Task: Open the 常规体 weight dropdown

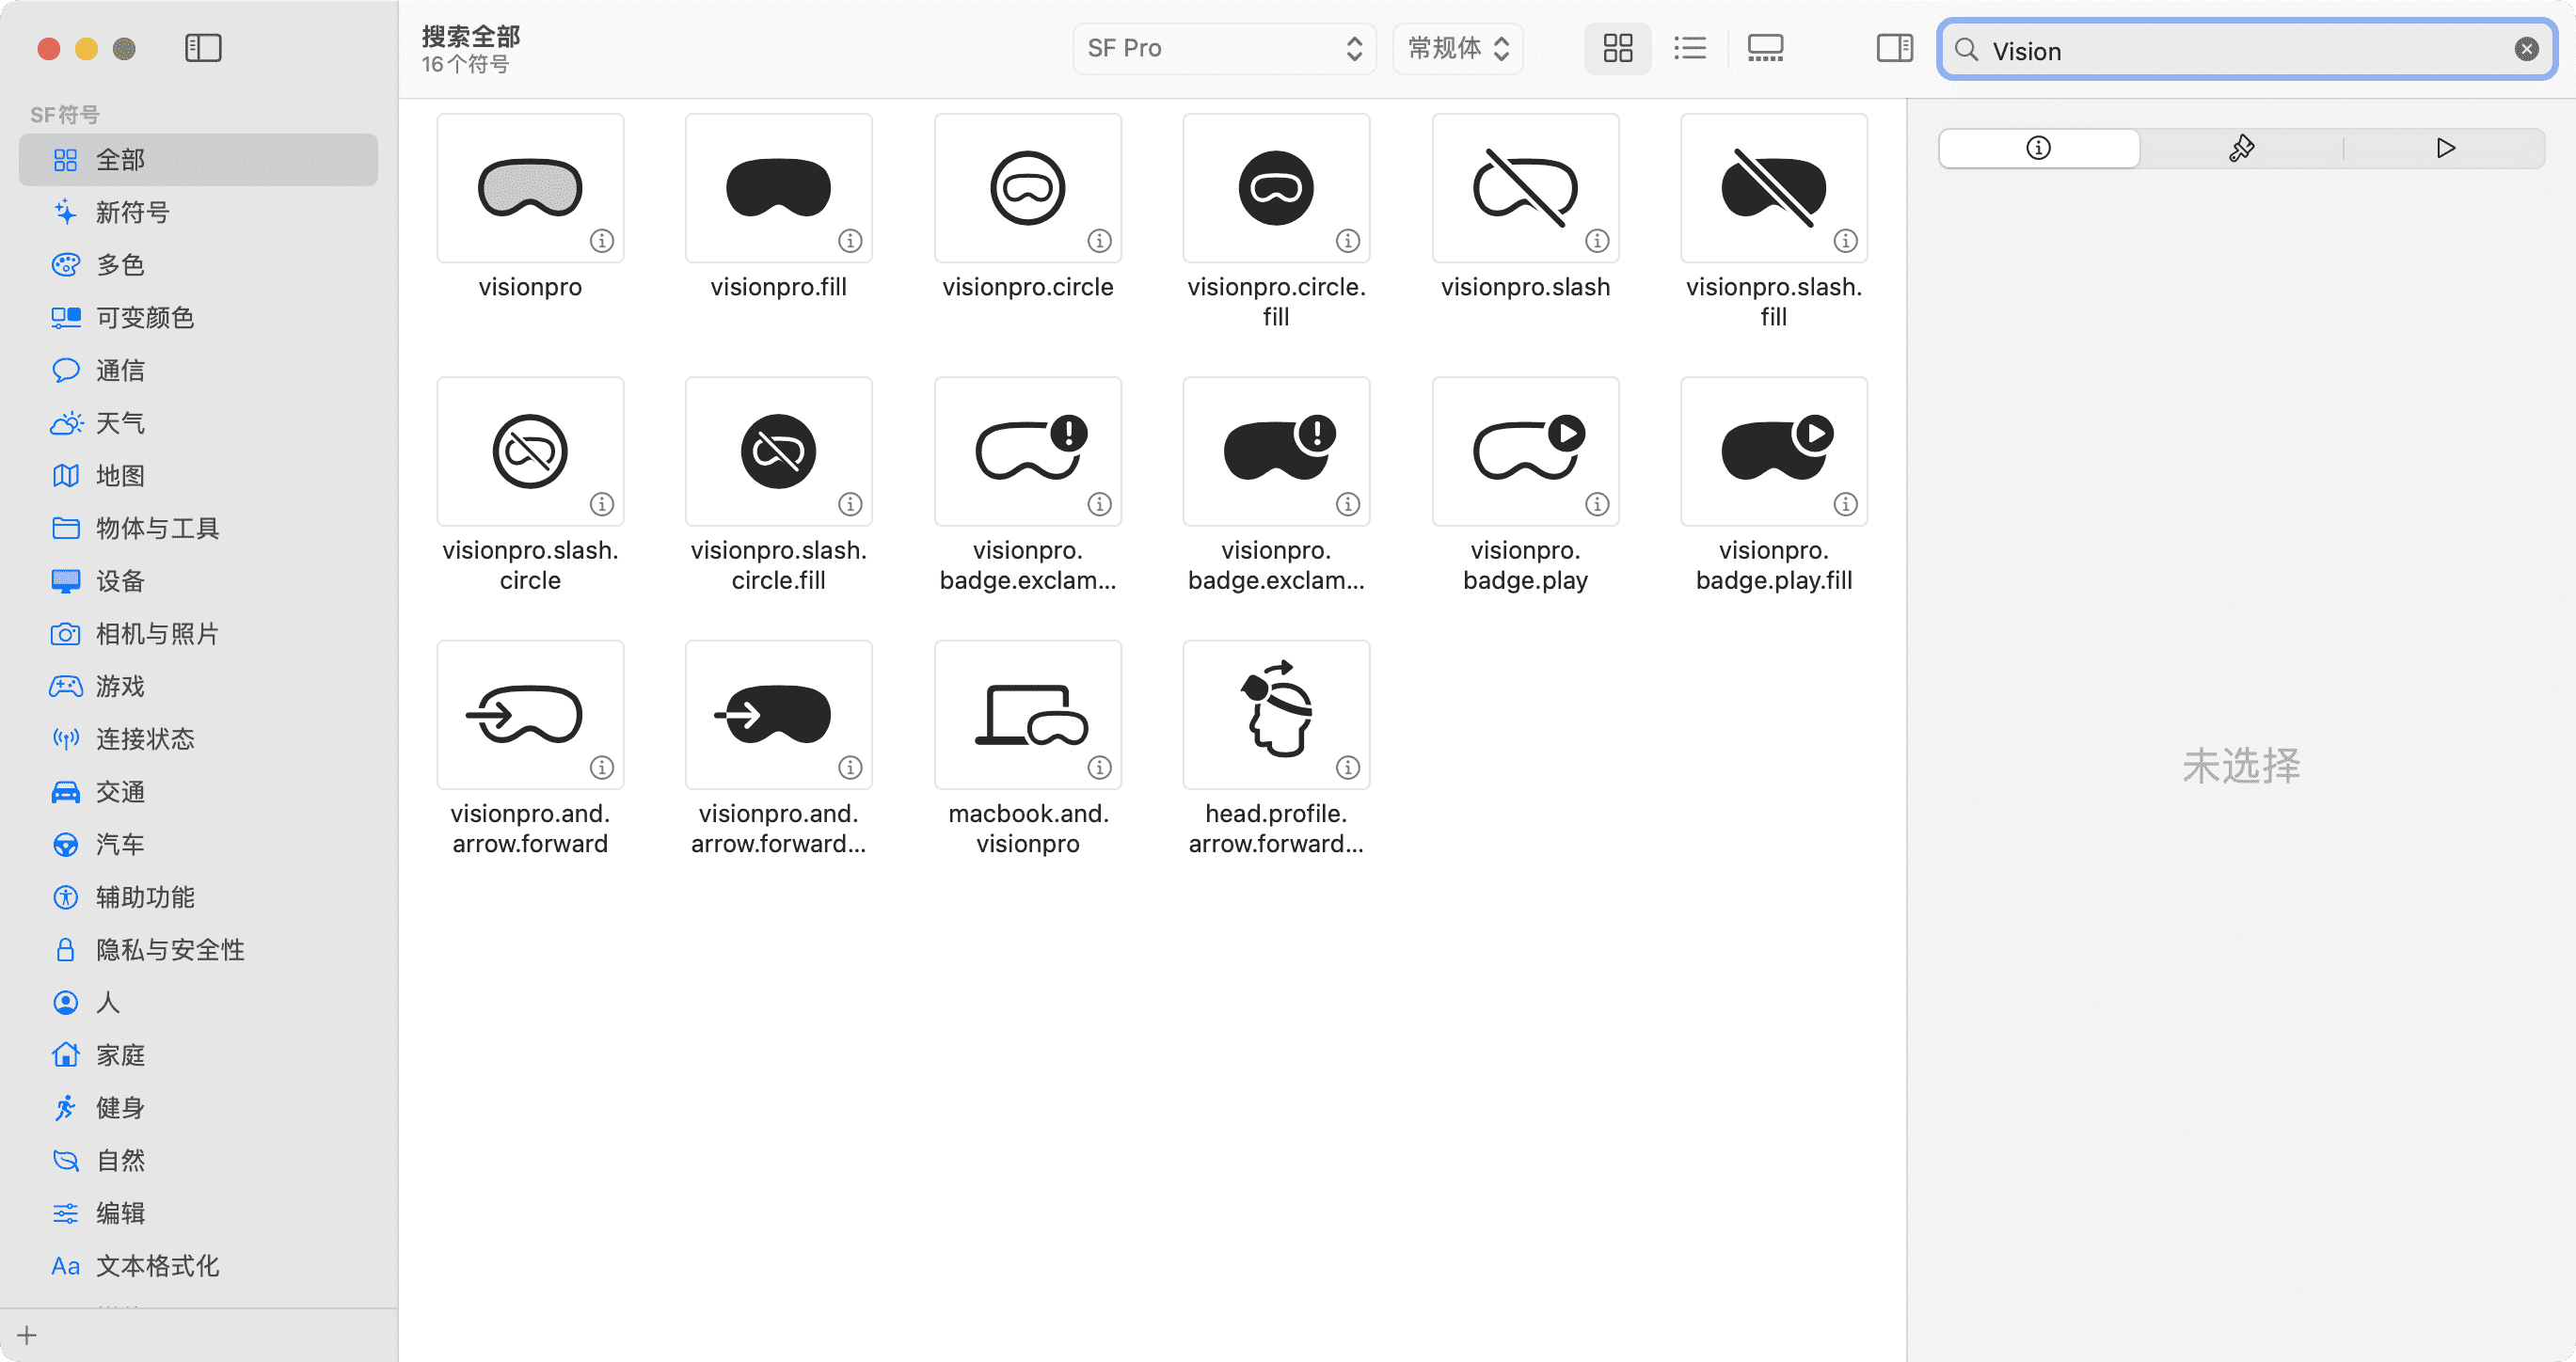Action: (1457, 48)
